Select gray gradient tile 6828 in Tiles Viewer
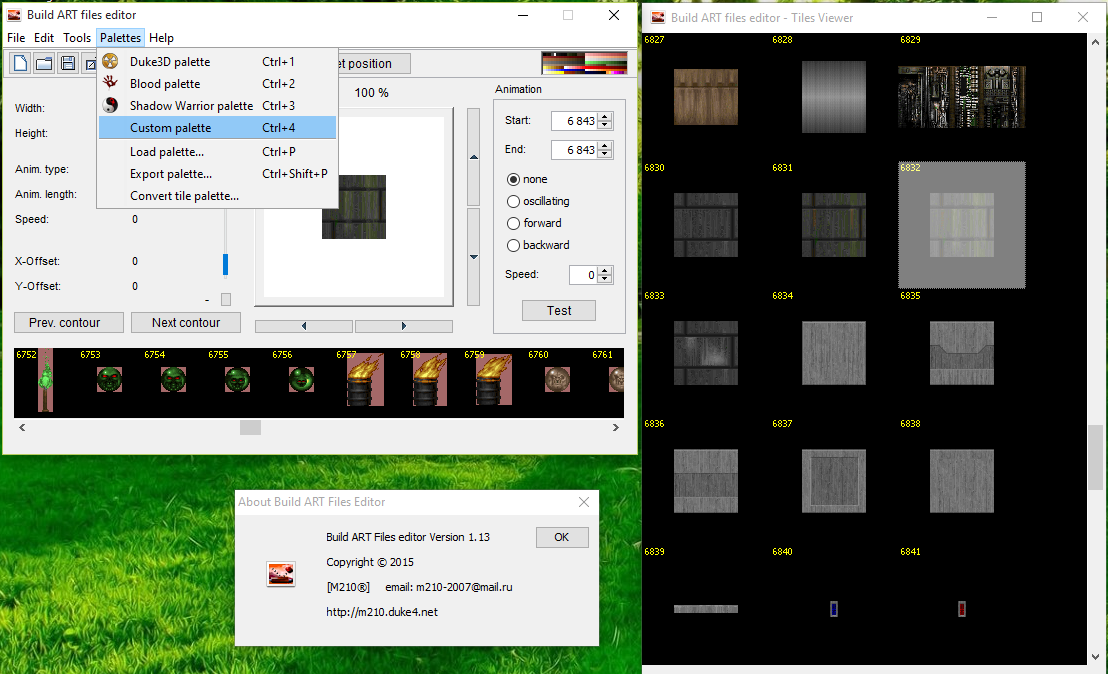This screenshot has width=1110, height=674. [834, 97]
